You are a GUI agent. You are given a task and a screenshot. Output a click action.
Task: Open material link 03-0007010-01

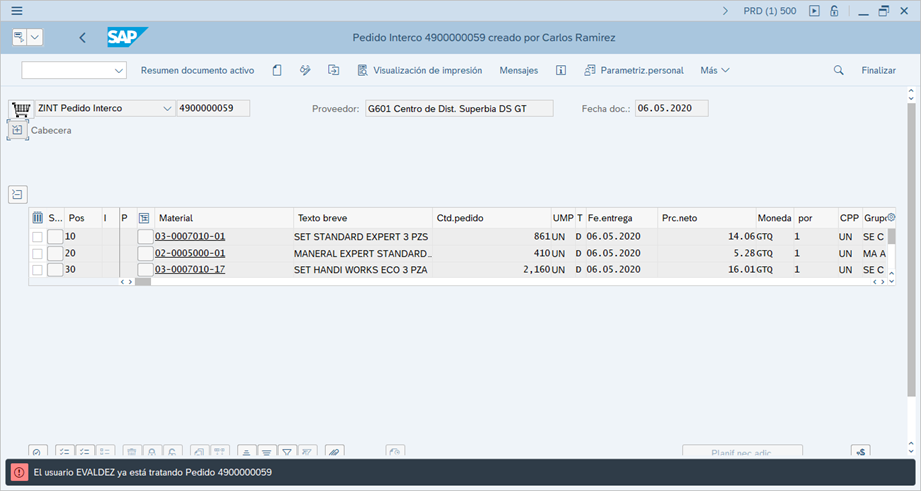(x=190, y=237)
